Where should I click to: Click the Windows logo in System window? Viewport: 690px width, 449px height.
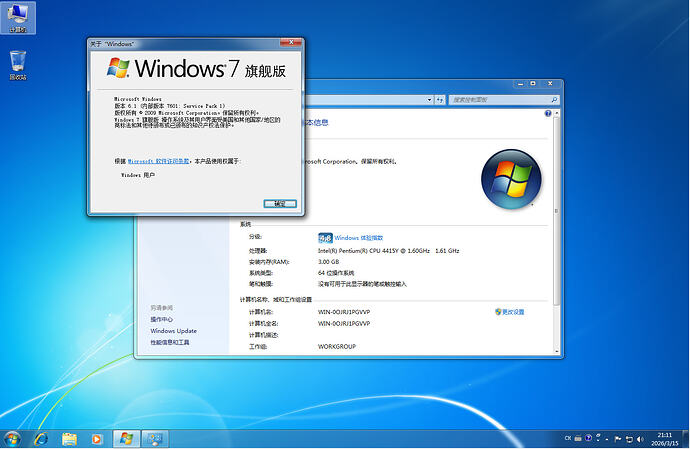[x=511, y=179]
